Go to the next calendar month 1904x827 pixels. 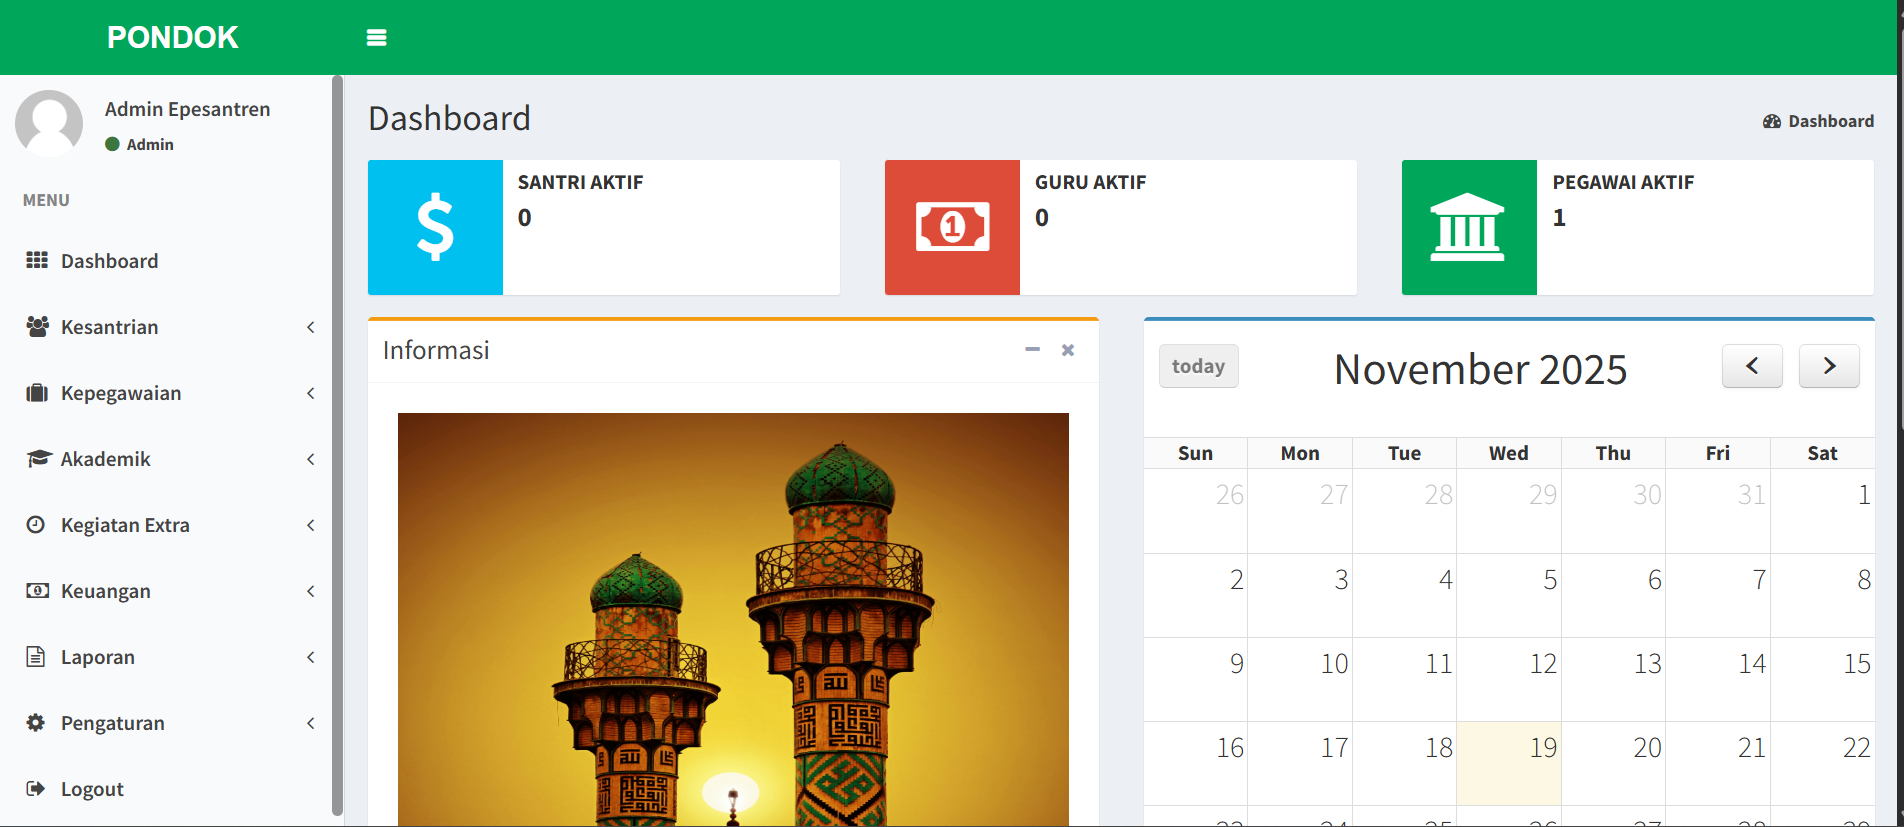pyautogui.click(x=1828, y=366)
